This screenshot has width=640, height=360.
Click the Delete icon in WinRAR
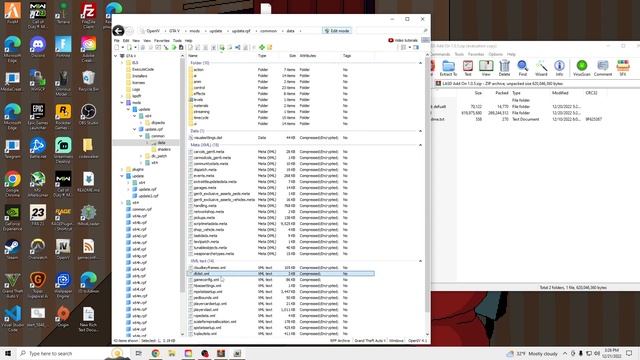click(x=504, y=68)
